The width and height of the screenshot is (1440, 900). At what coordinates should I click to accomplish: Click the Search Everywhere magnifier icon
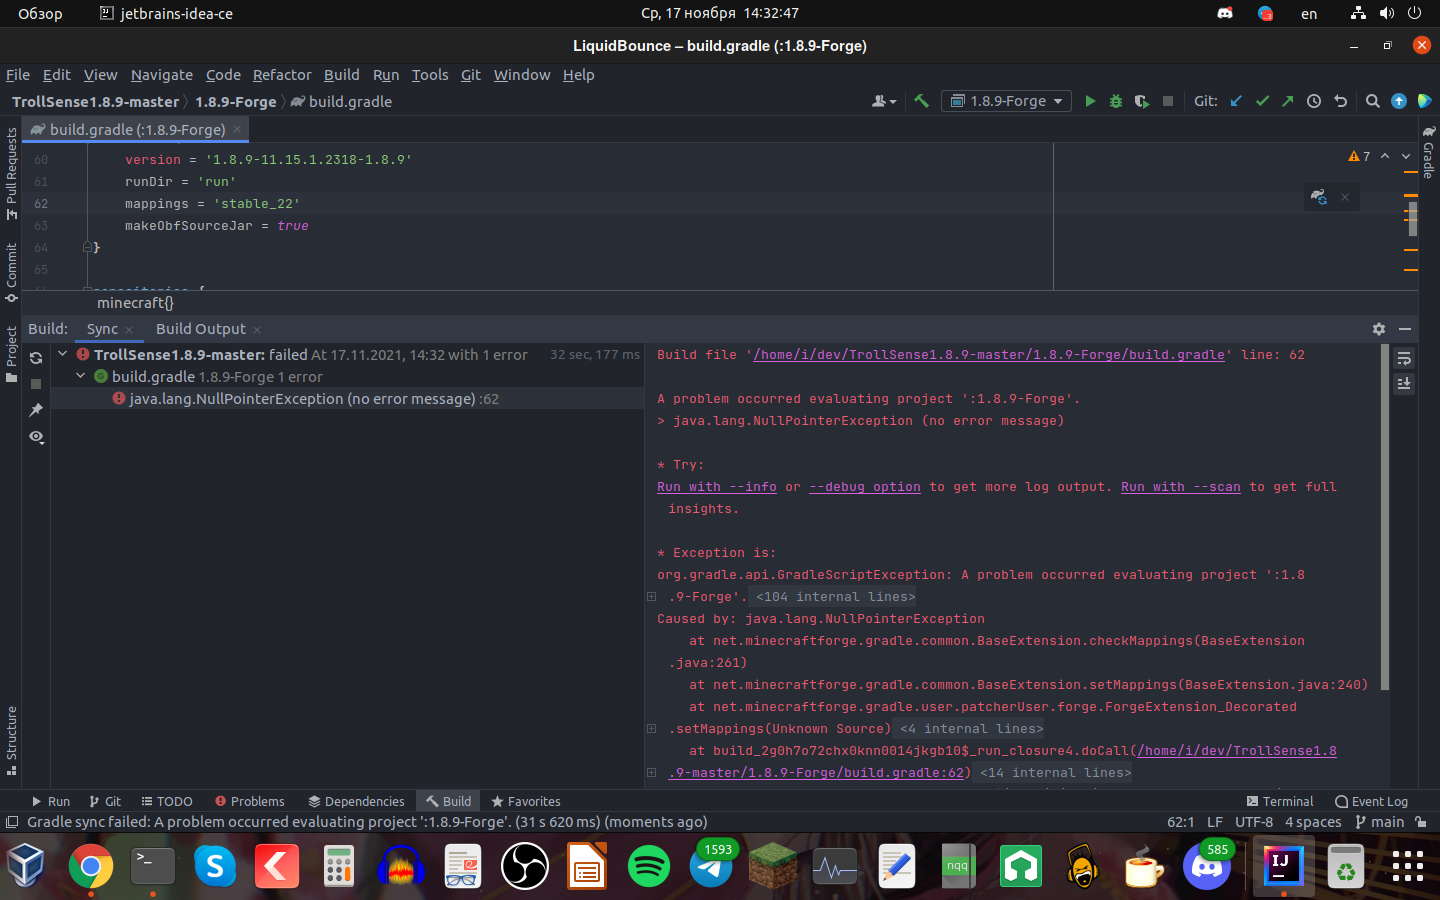pyautogui.click(x=1372, y=101)
